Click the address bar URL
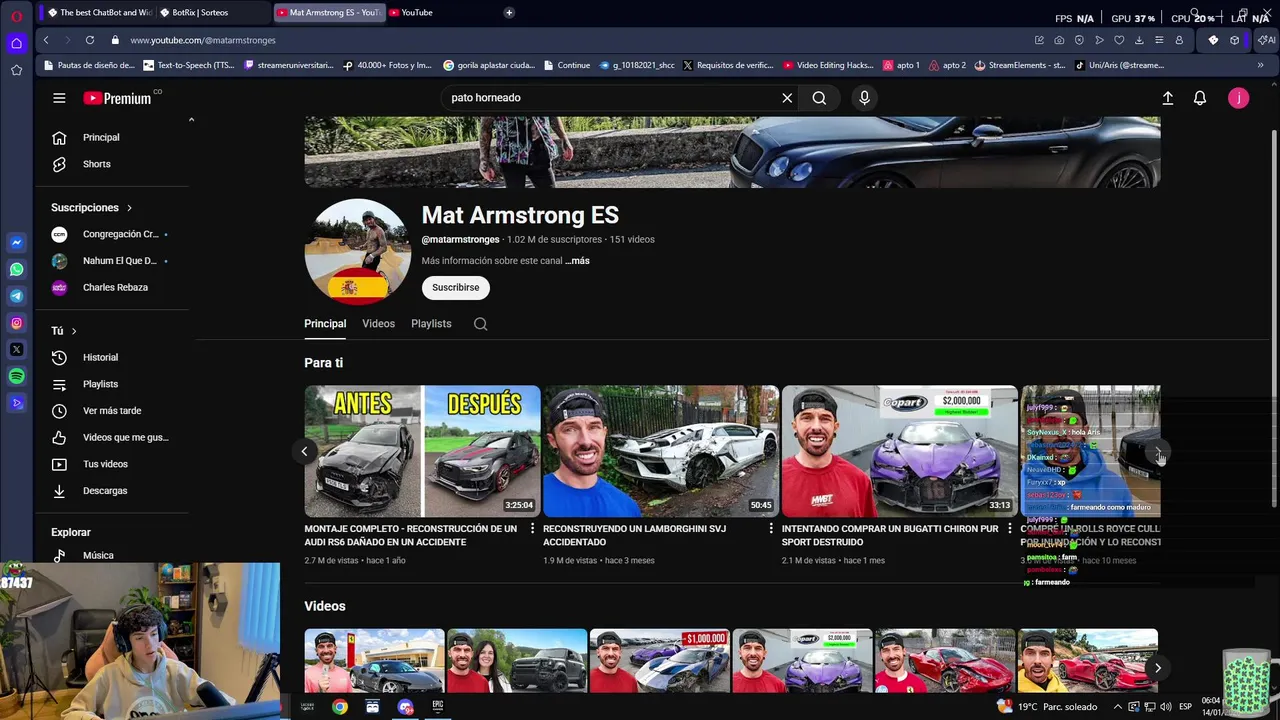The width and height of the screenshot is (1280, 720). (x=203, y=40)
